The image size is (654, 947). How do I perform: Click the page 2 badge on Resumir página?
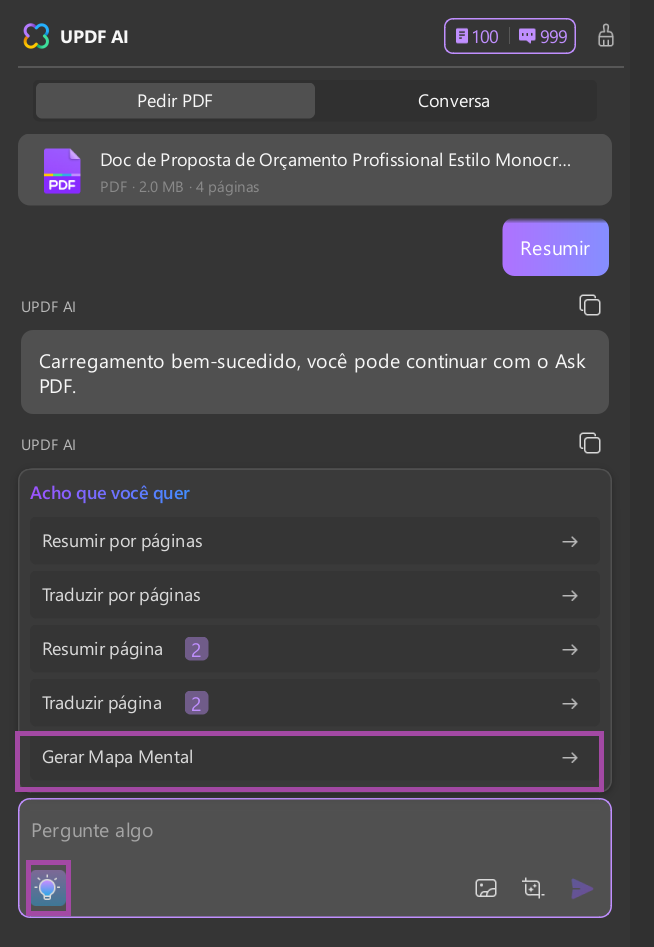pyautogui.click(x=196, y=649)
